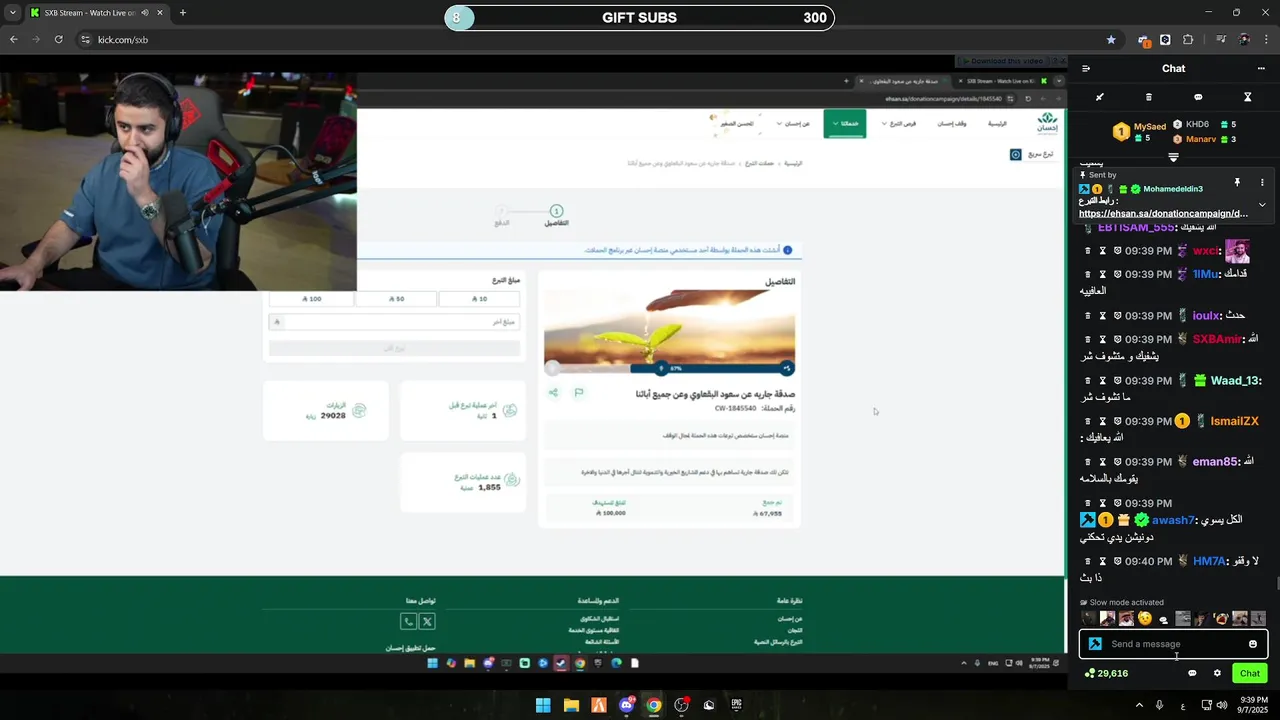Open the volume control in system tray

coord(1222,705)
